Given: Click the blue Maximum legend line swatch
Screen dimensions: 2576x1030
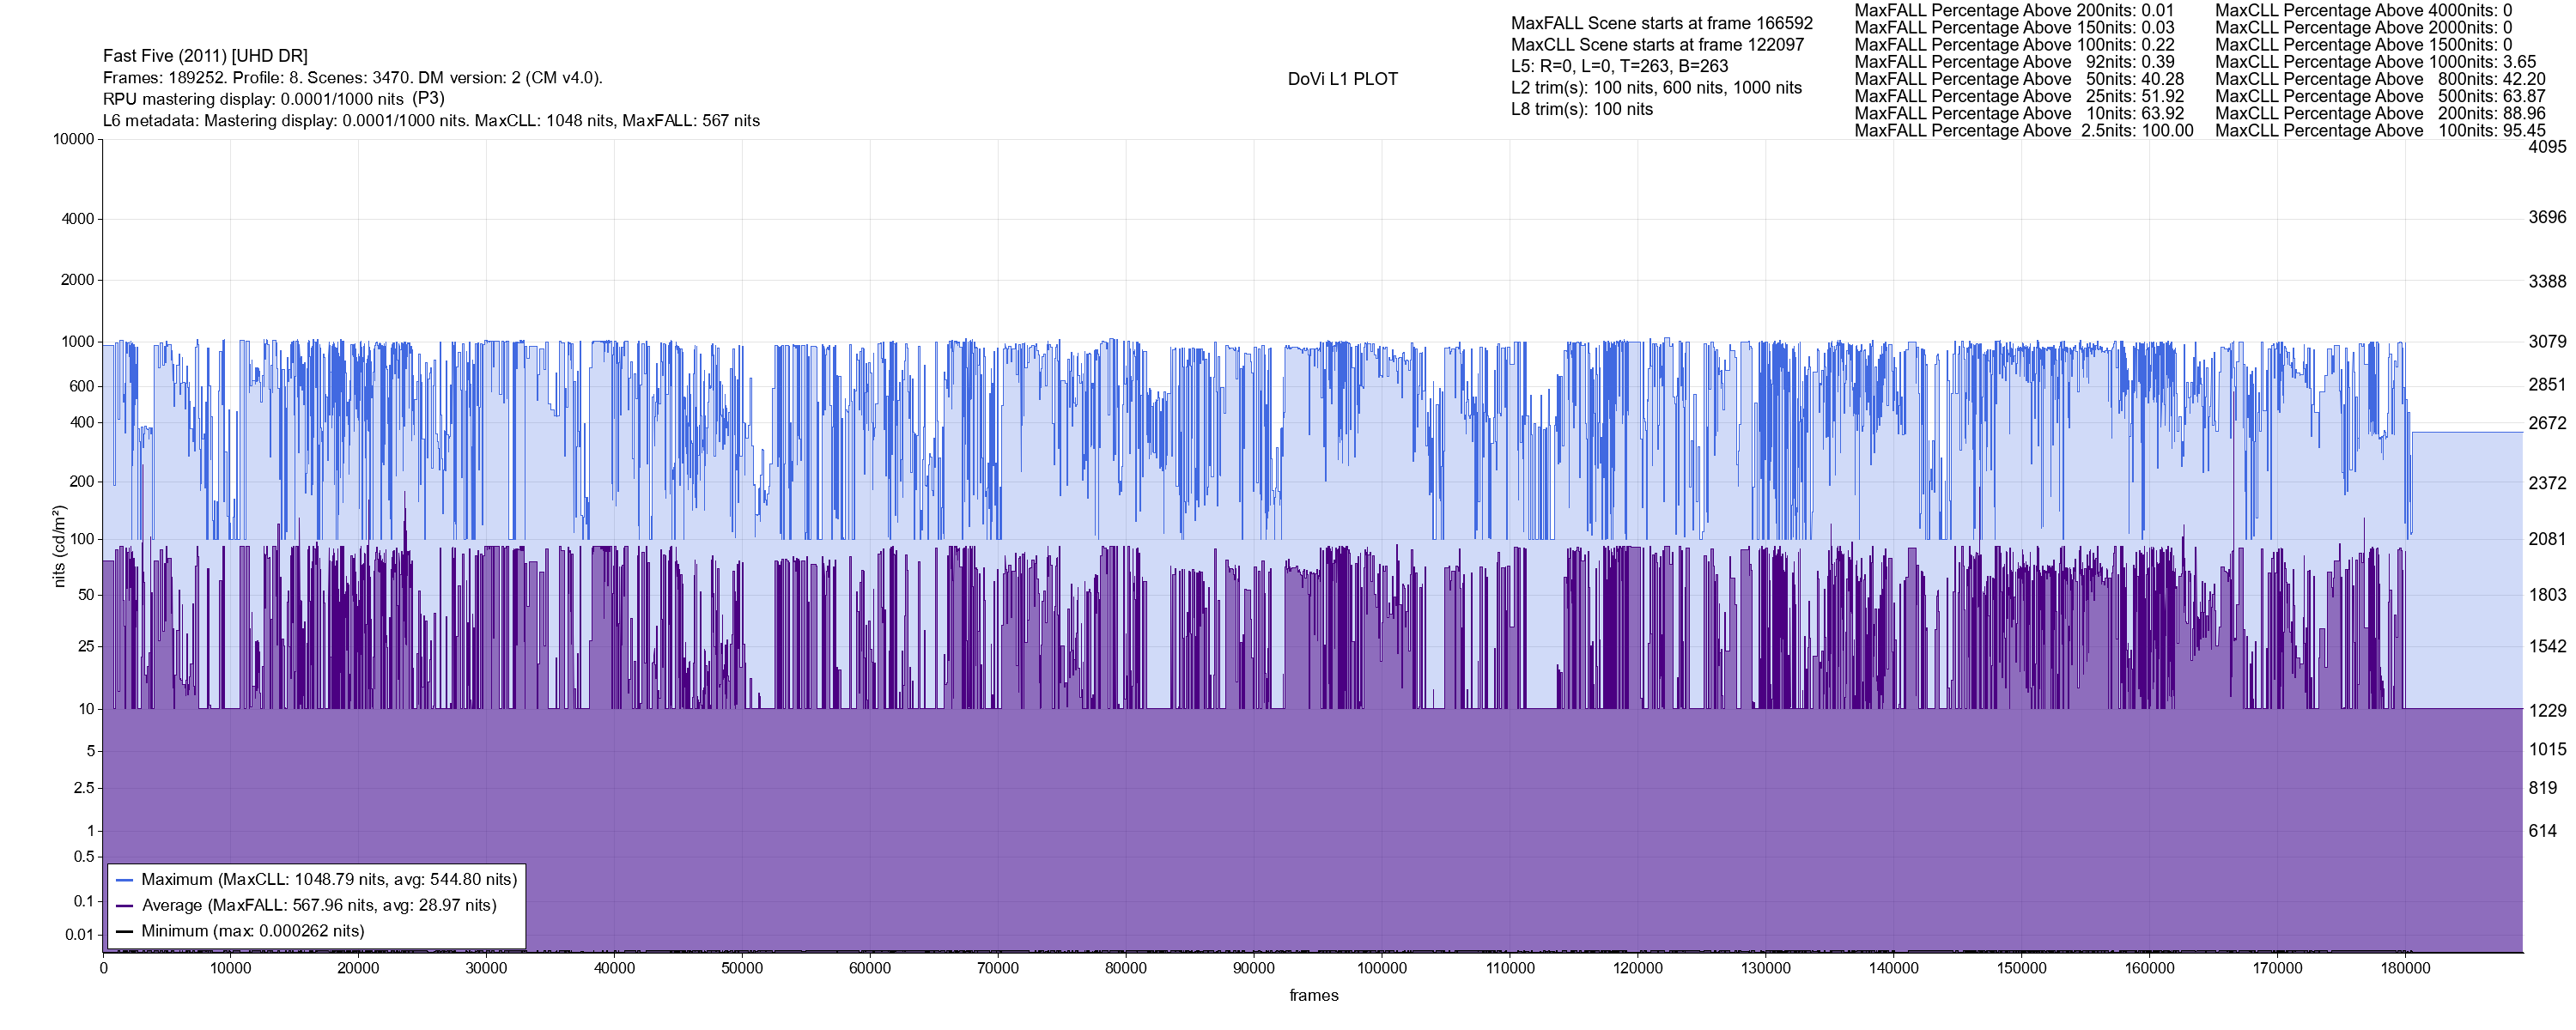Looking at the screenshot, I should pos(125,881).
